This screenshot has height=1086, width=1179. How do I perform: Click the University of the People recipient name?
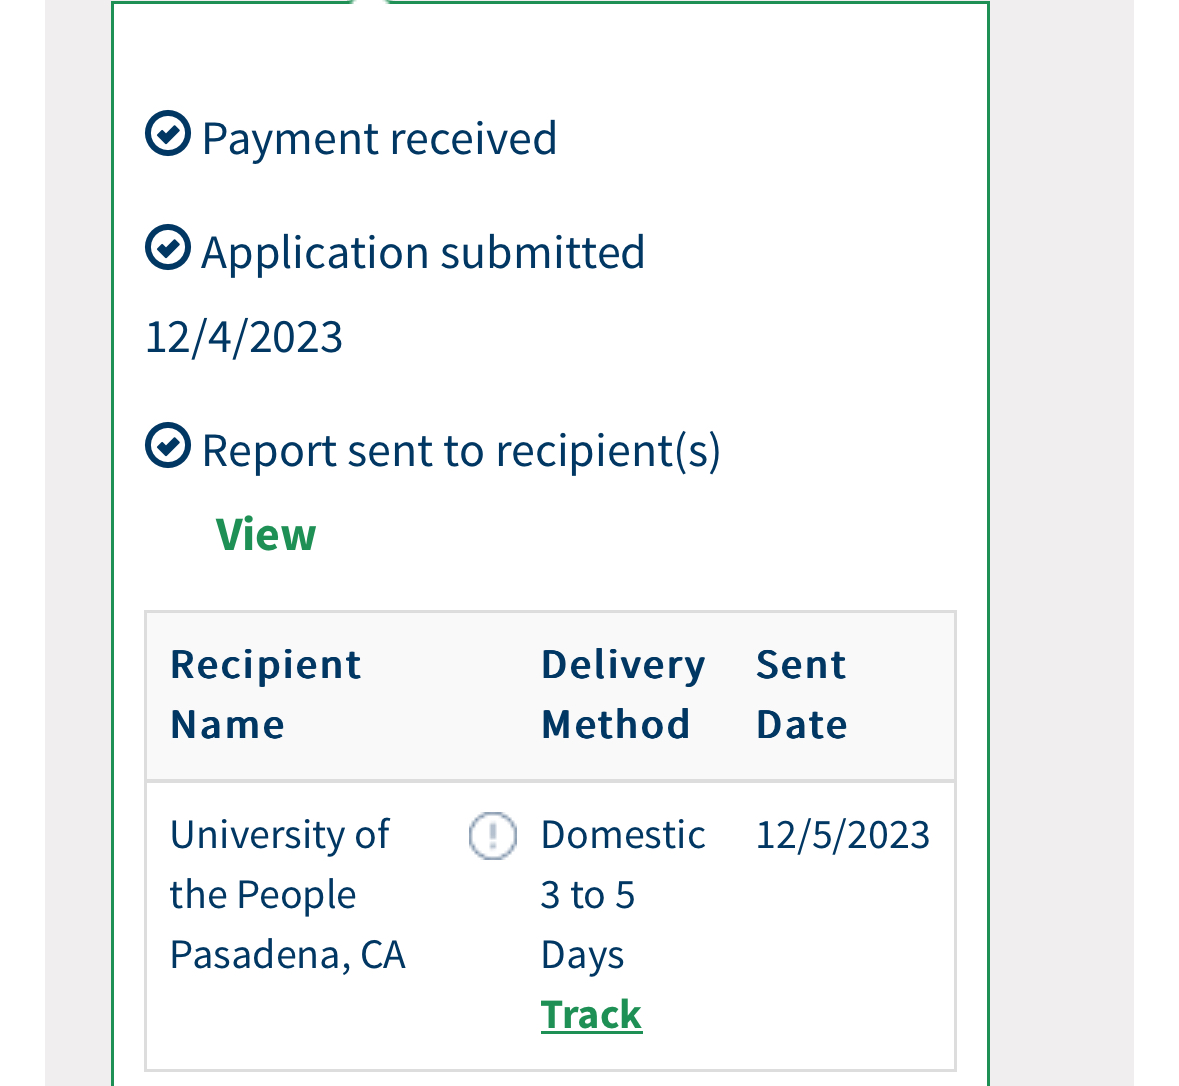(280, 864)
